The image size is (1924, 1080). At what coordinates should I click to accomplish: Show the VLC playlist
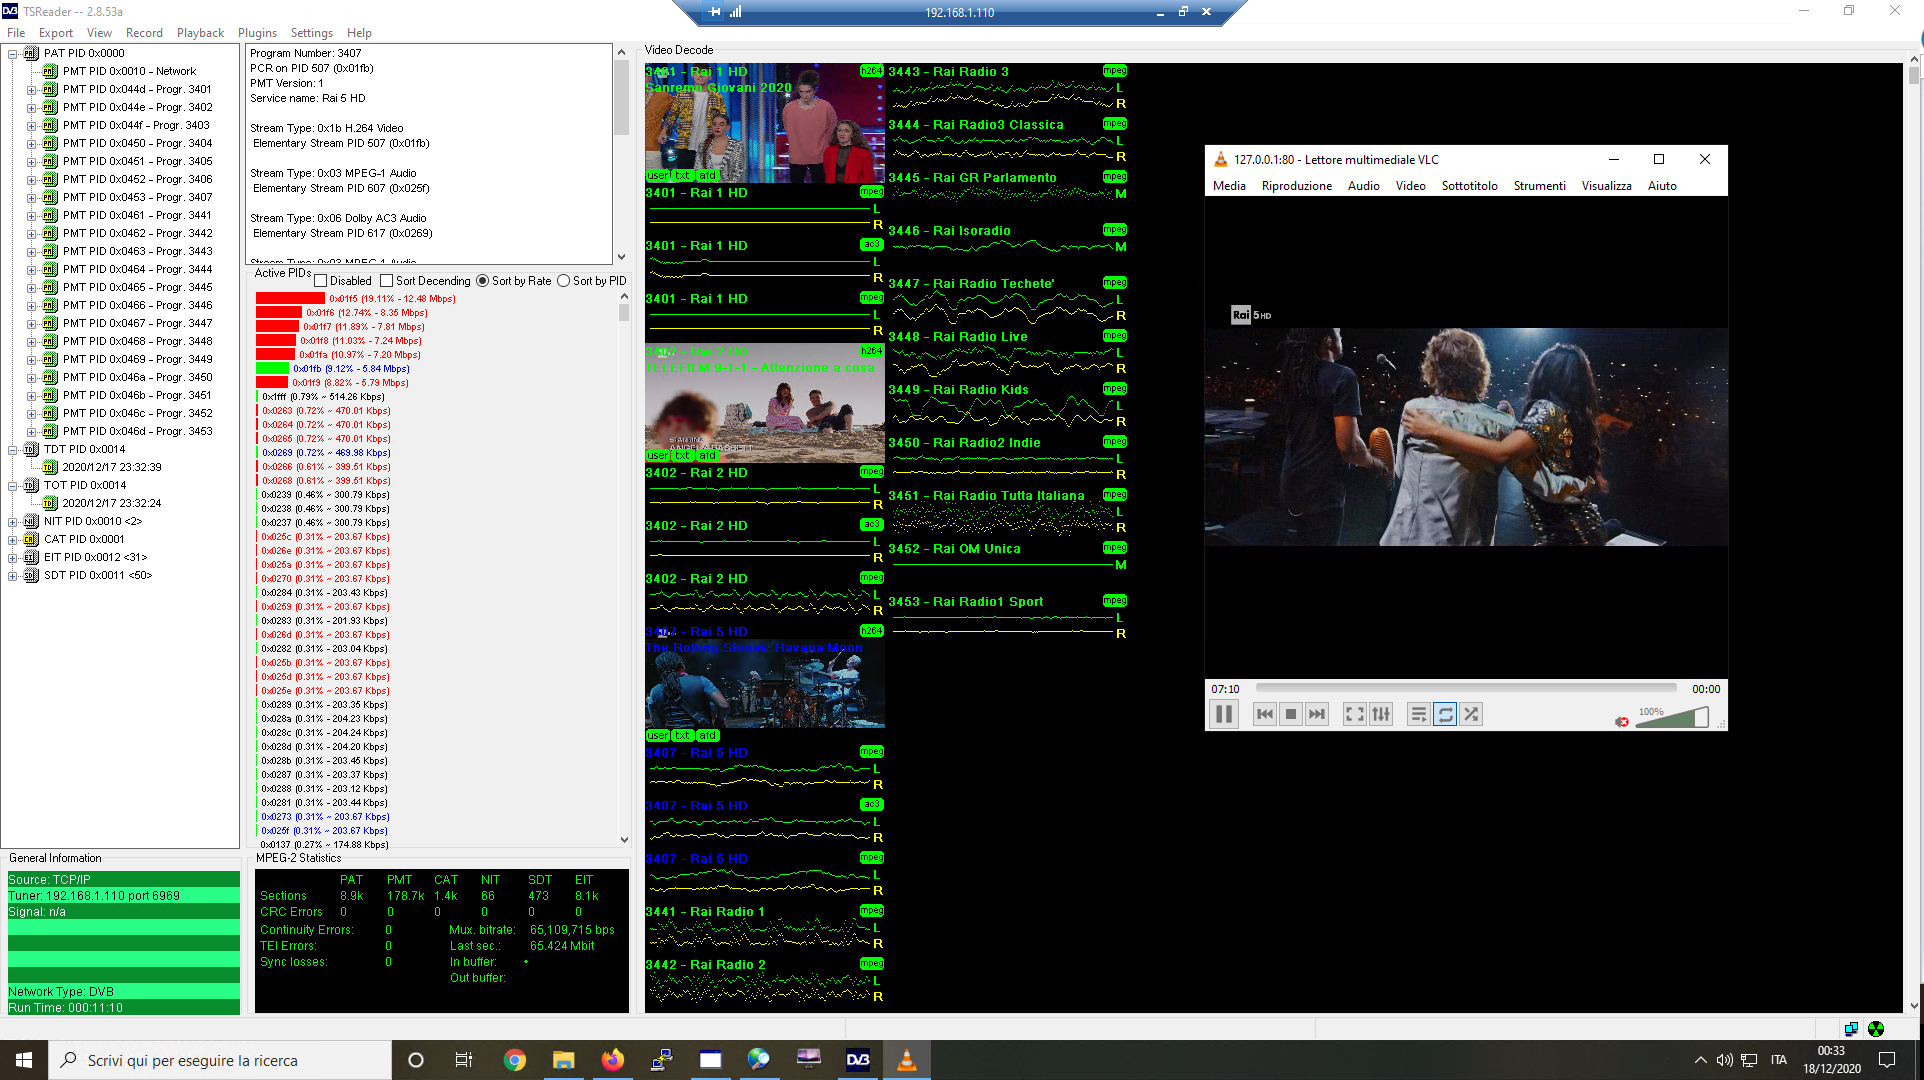1418,714
